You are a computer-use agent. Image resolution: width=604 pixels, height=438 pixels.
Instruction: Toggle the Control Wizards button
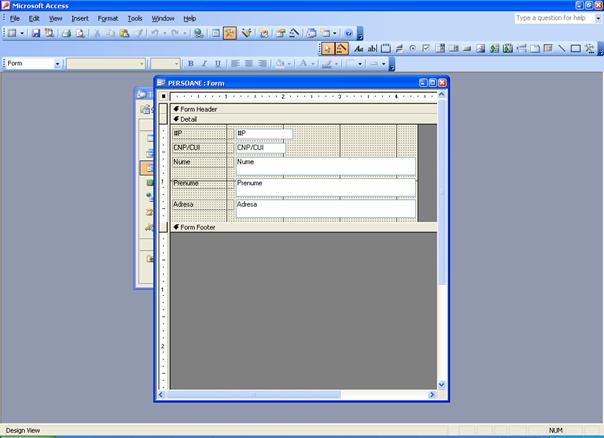tap(342, 48)
